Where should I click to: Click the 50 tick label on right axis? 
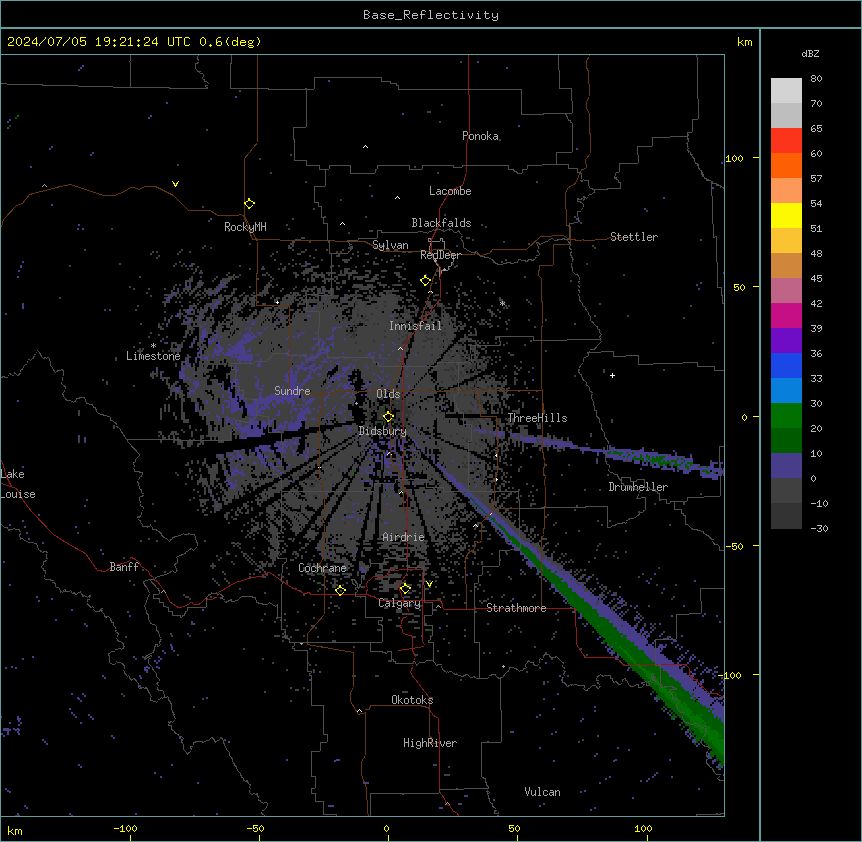[x=739, y=287]
